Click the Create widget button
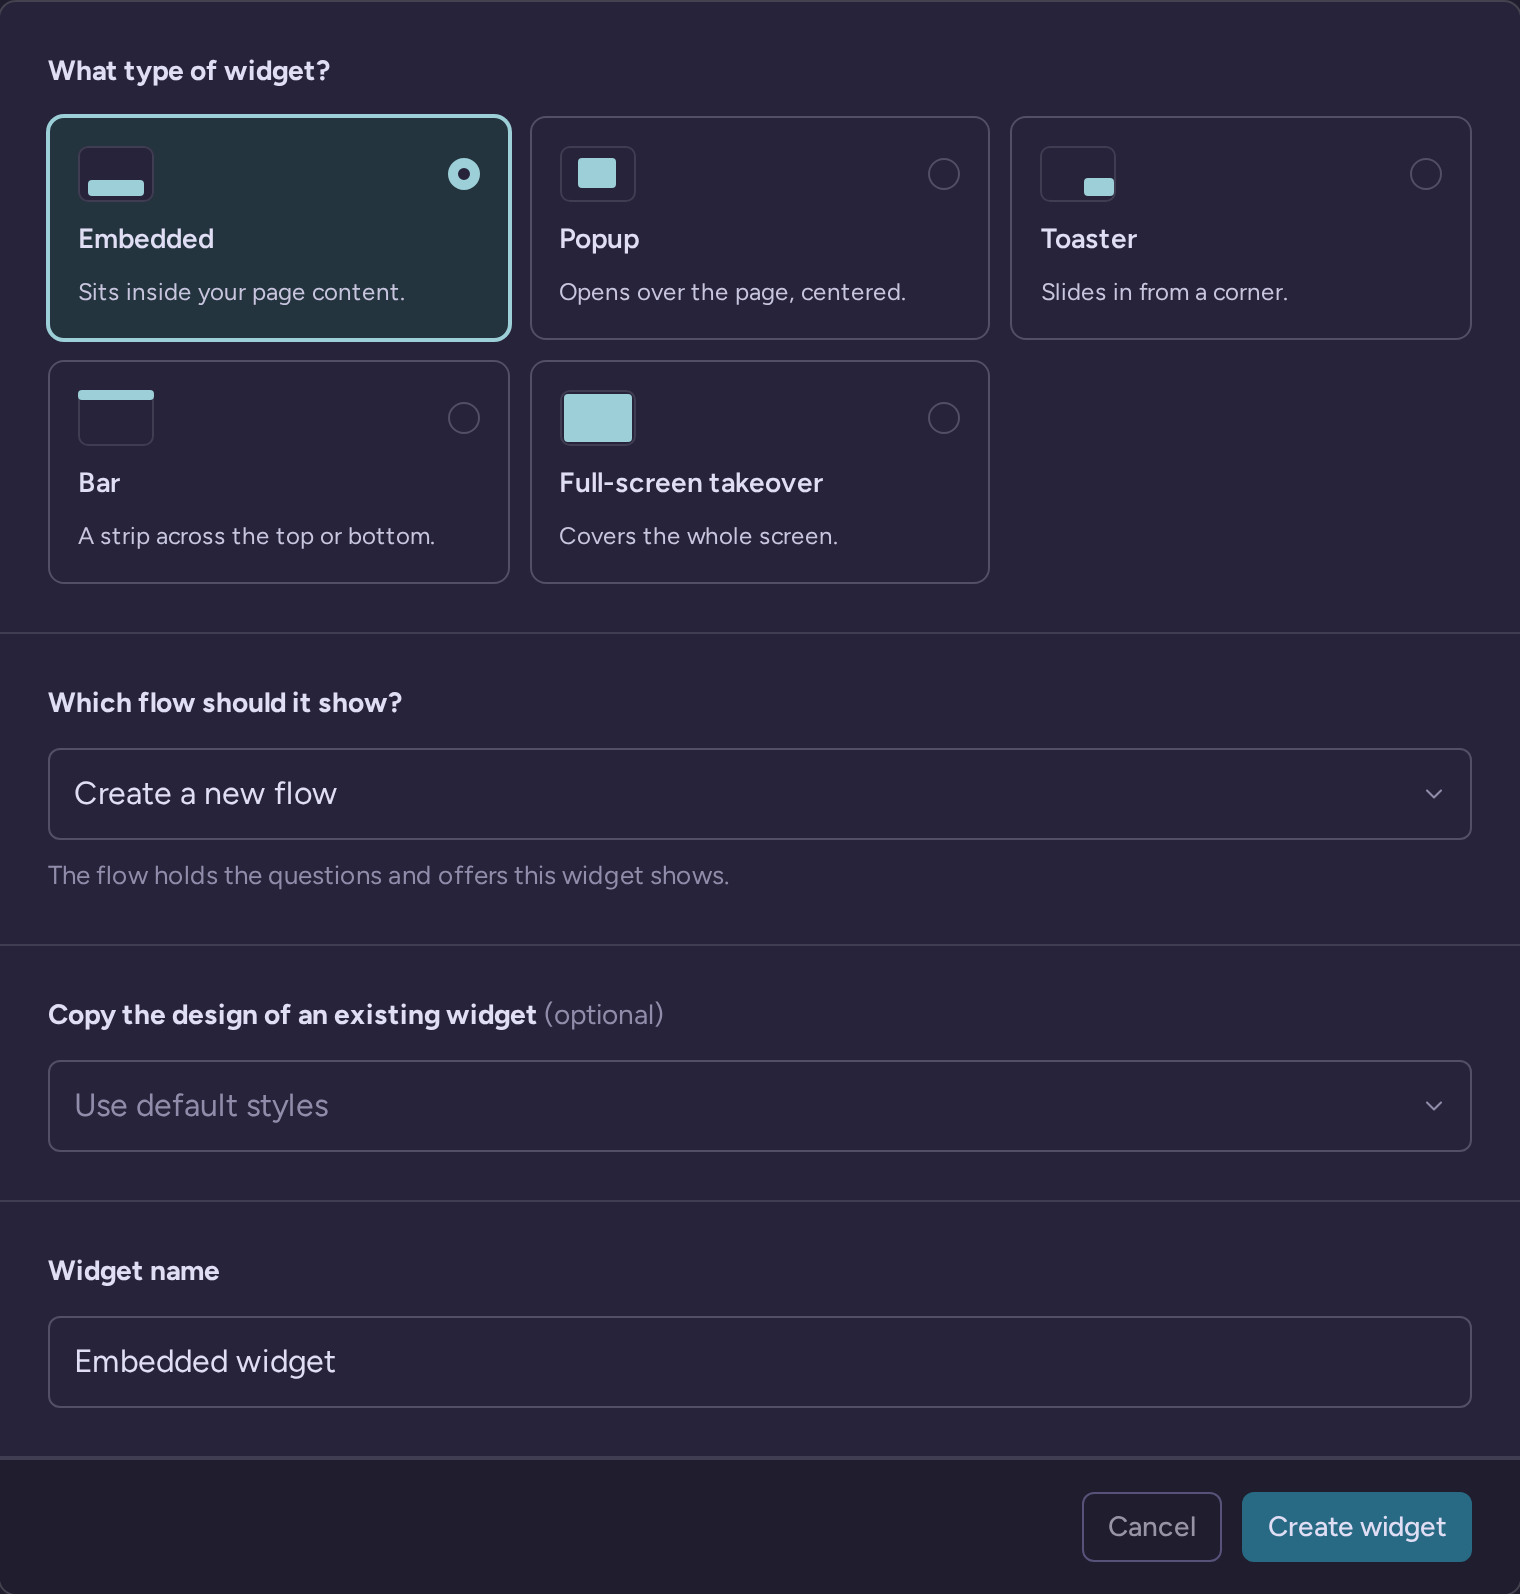The width and height of the screenshot is (1520, 1594). (1357, 1527)
